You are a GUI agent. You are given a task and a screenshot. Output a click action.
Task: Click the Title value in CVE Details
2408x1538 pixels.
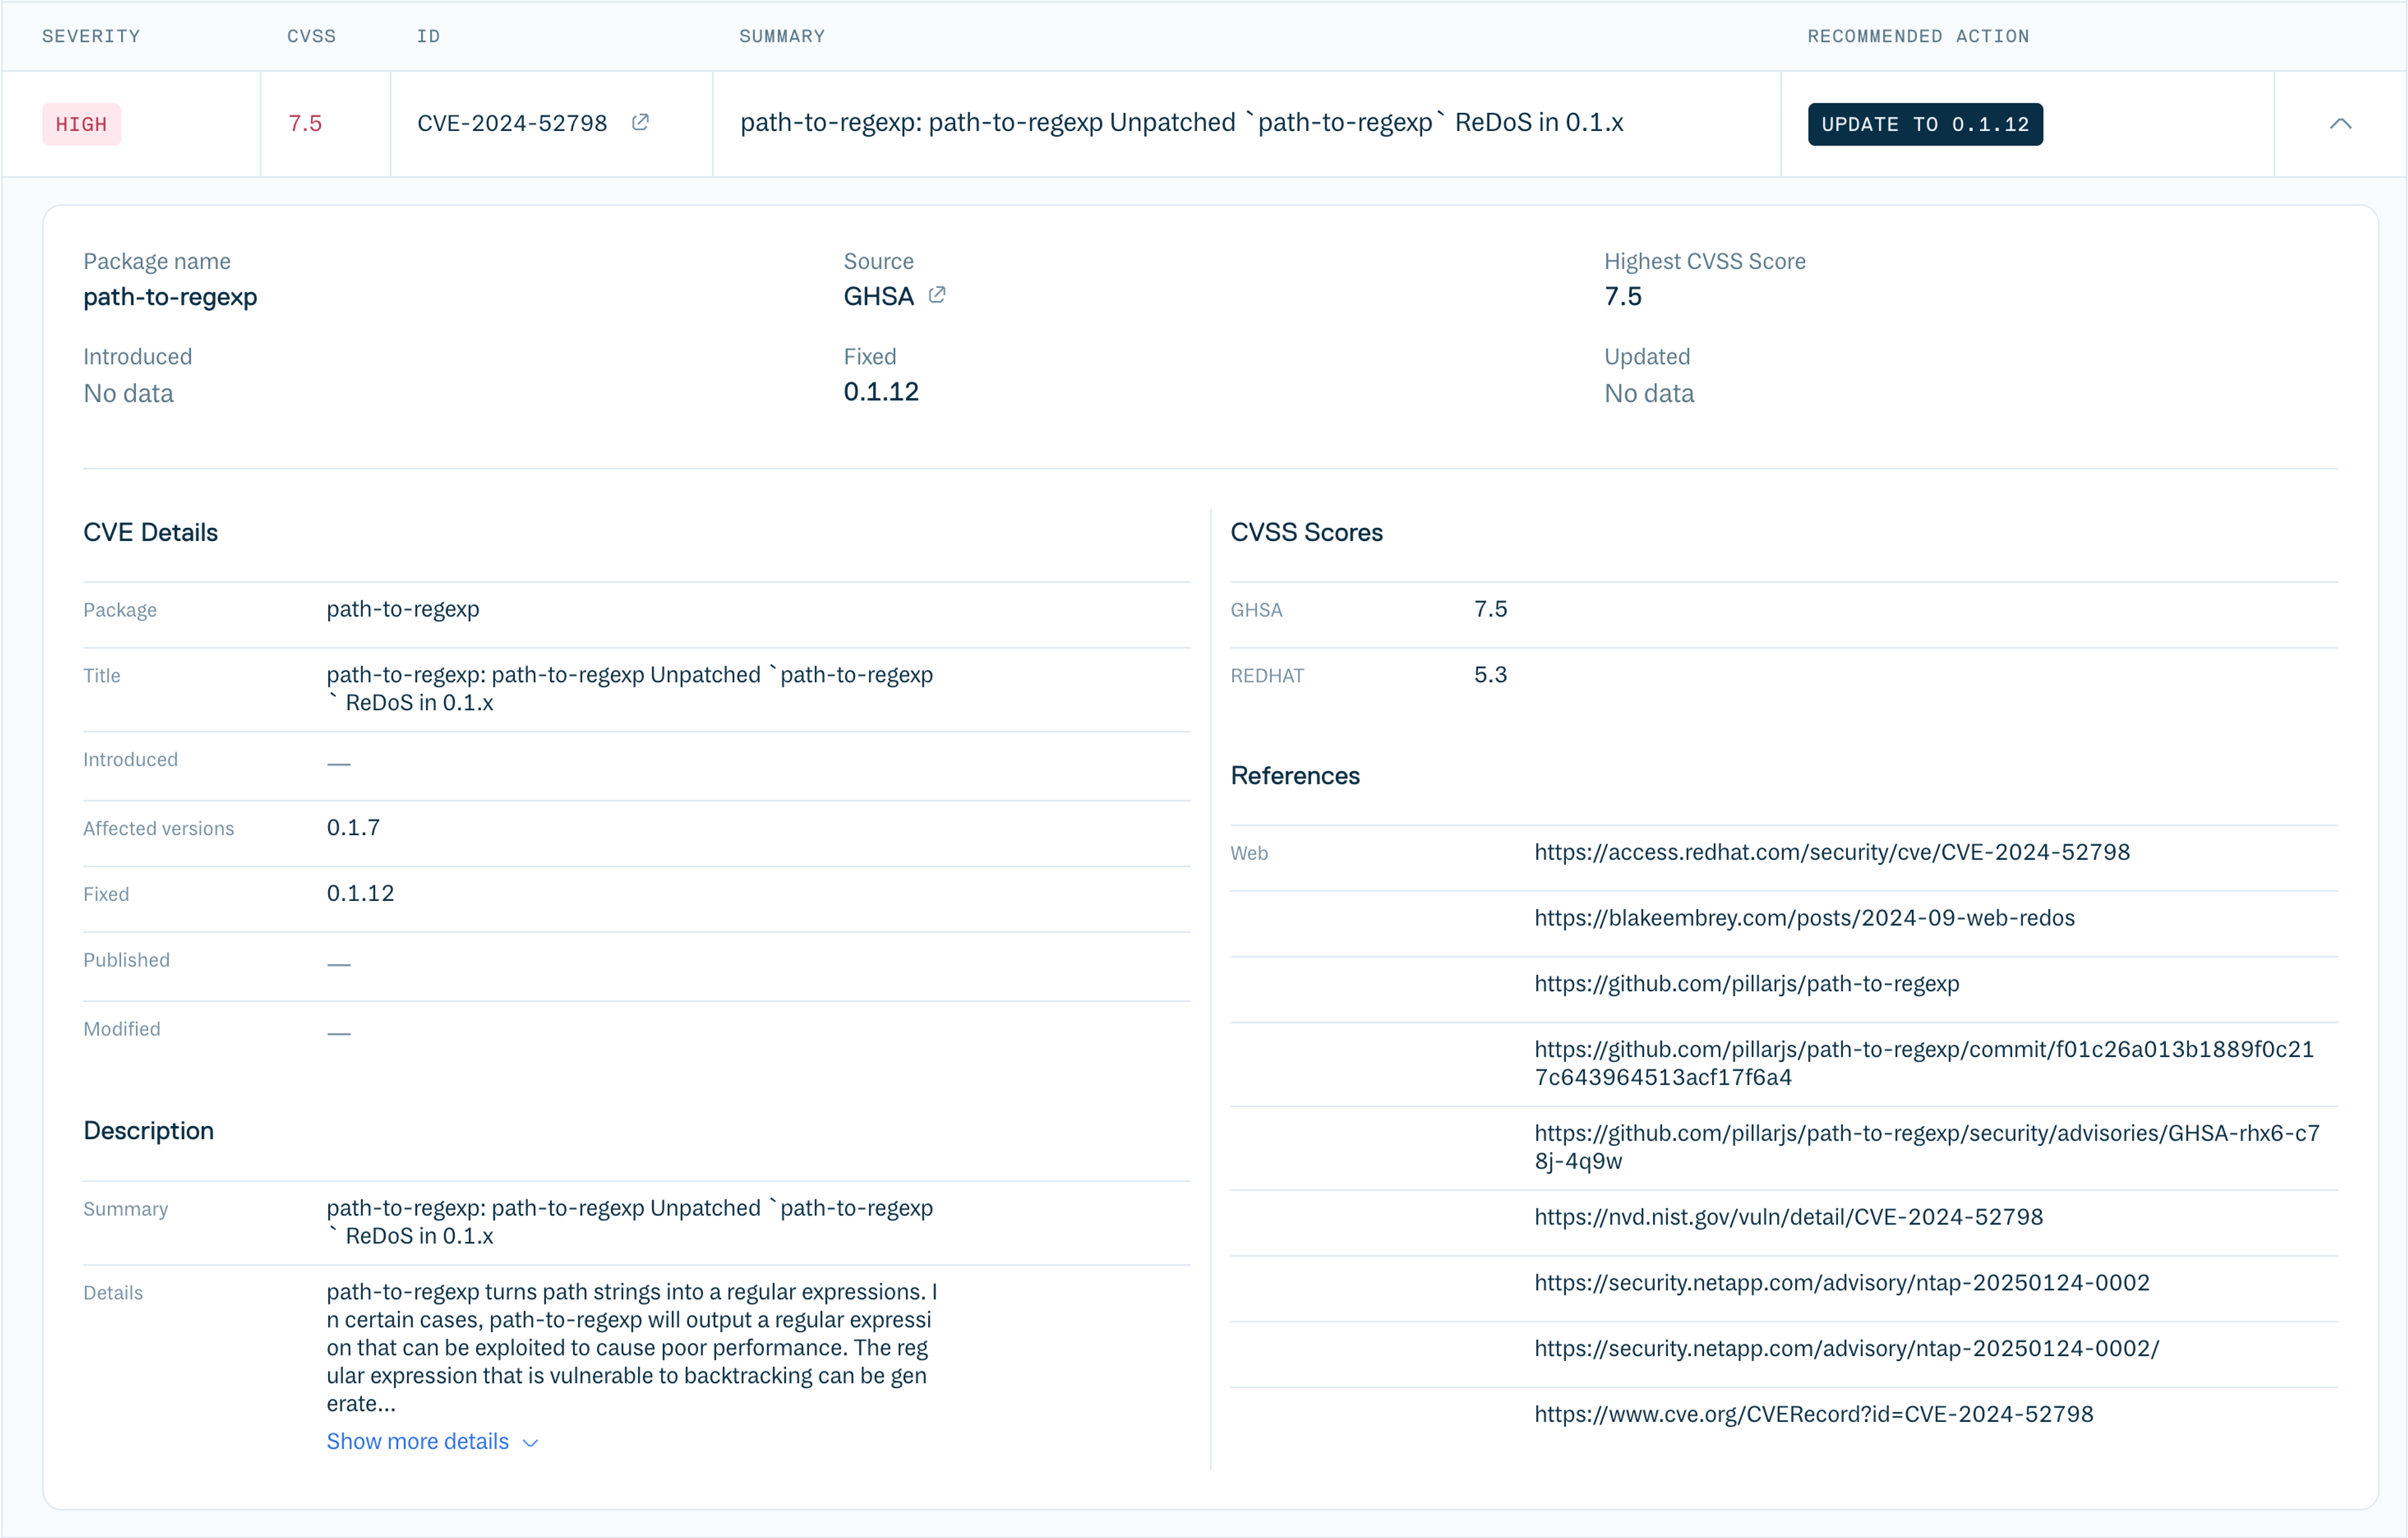(630, 689)
